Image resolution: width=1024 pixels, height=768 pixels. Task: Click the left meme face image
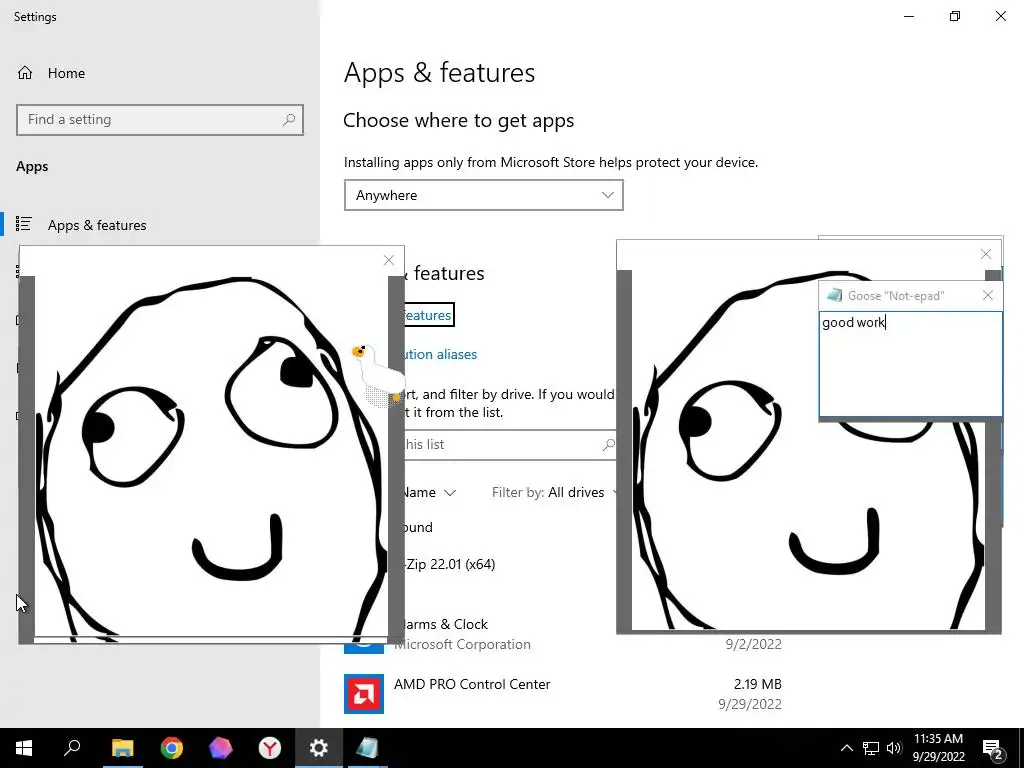[x=210, y=456]
